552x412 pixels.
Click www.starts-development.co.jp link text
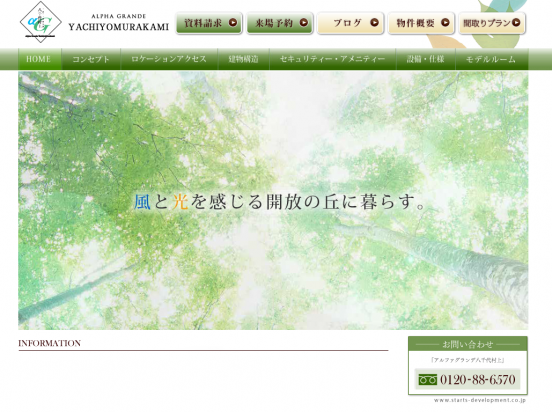click(480, 400)
